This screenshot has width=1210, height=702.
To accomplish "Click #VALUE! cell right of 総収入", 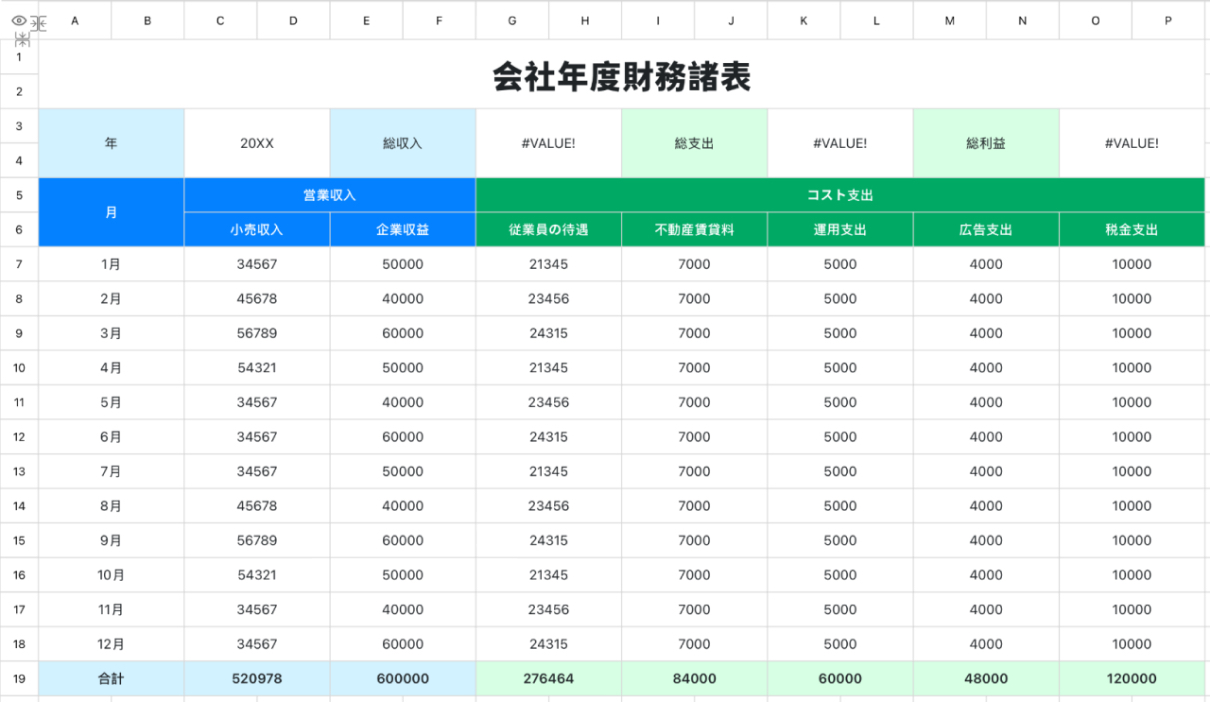I will 549,143.
